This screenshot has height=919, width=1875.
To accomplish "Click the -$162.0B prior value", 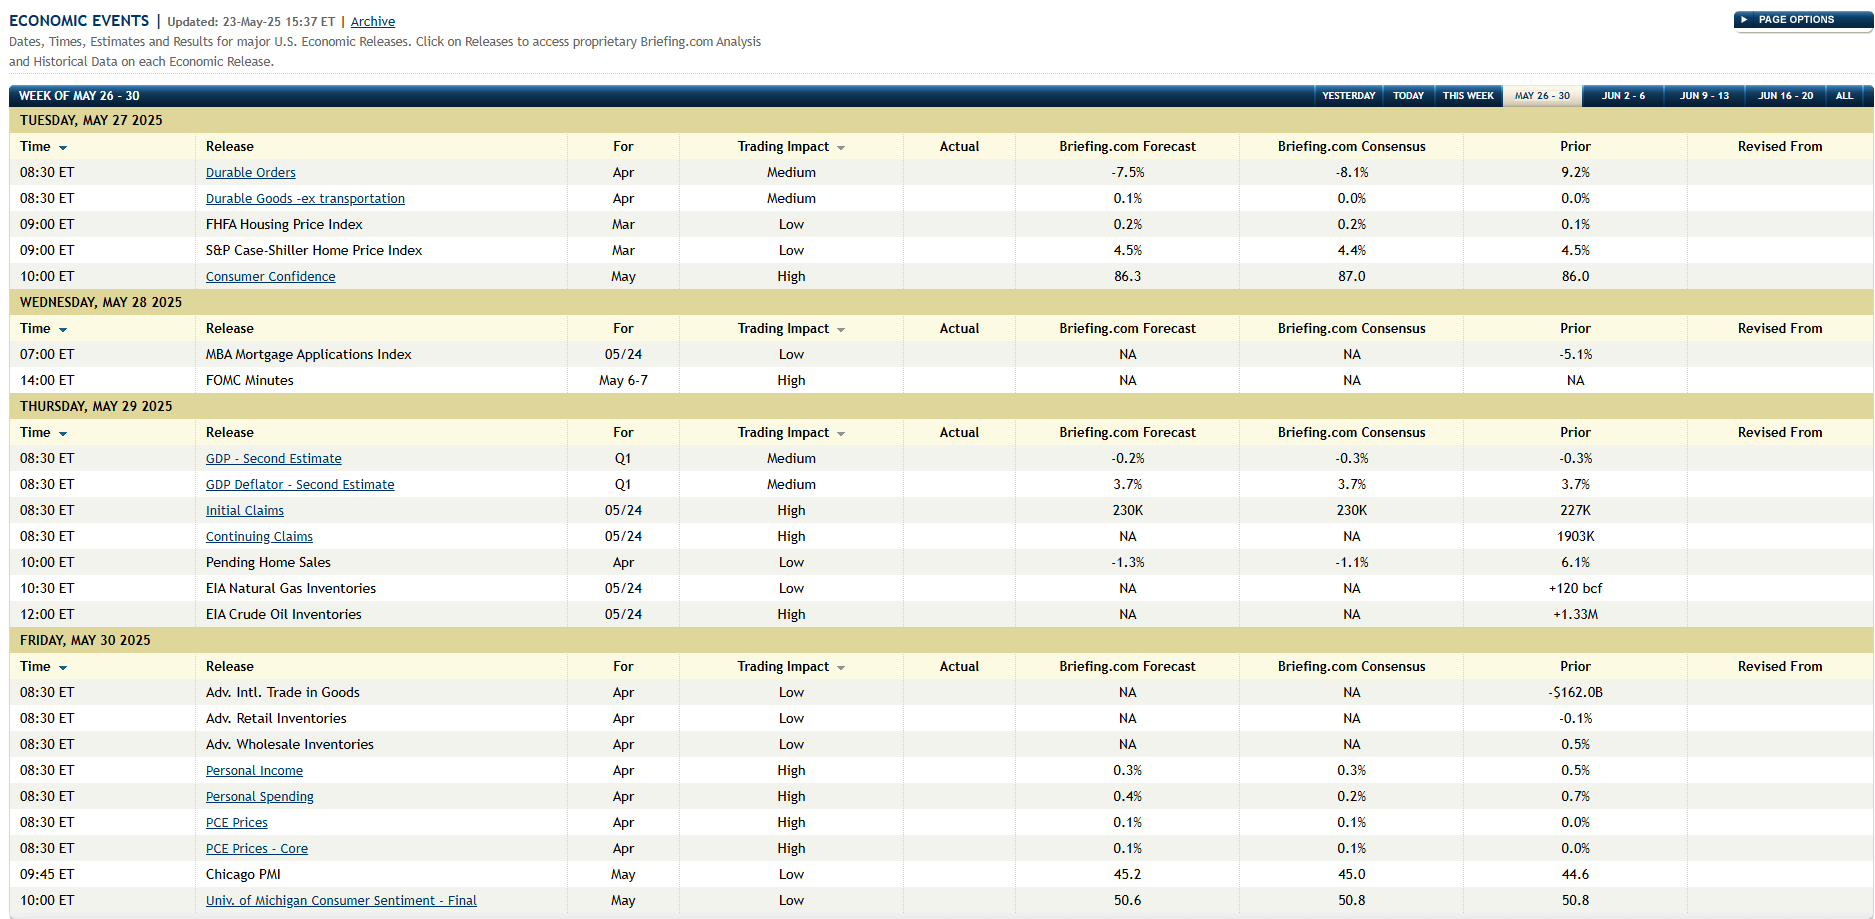I will 1576,693.
